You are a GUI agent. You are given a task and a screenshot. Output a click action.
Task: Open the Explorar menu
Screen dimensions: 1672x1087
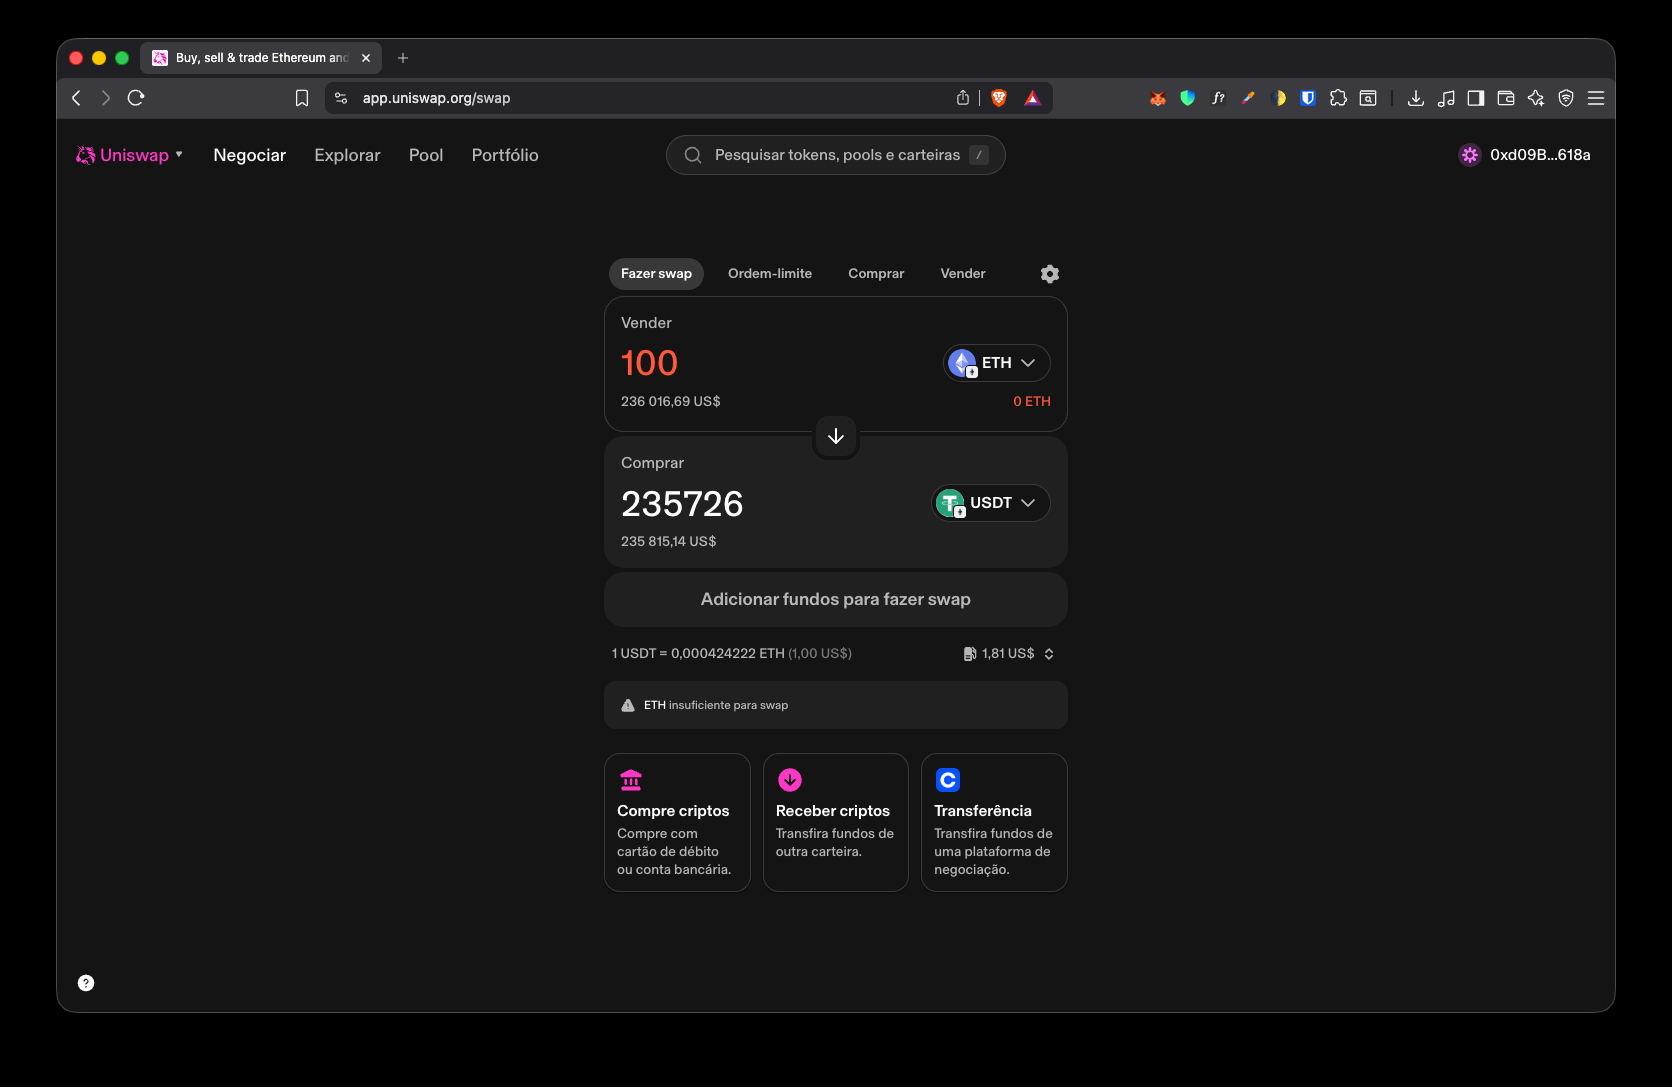click(x=347, y=155)
